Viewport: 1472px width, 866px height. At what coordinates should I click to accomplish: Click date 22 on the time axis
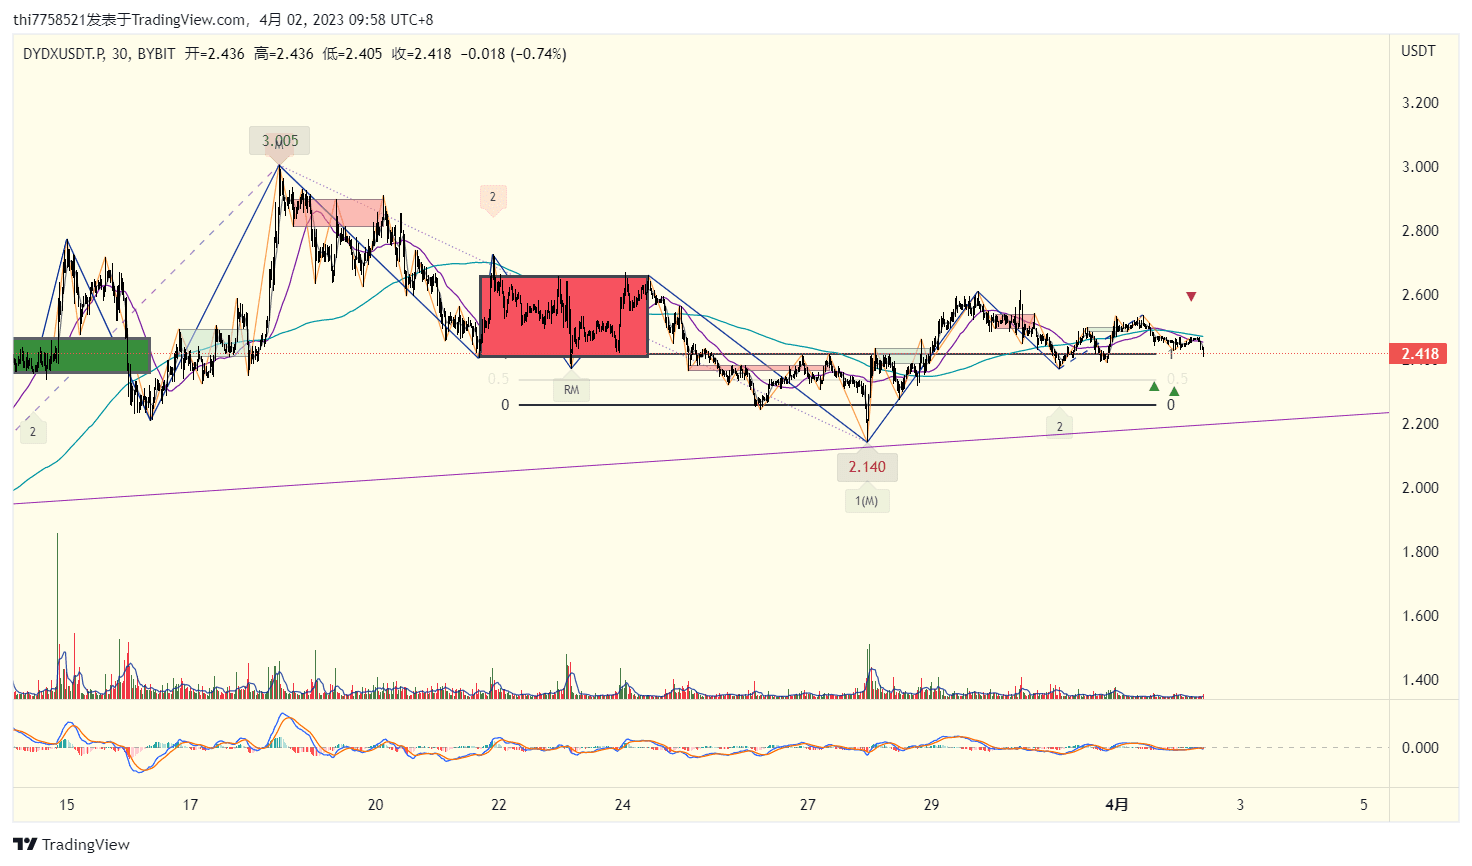click(x=499, y=805)
